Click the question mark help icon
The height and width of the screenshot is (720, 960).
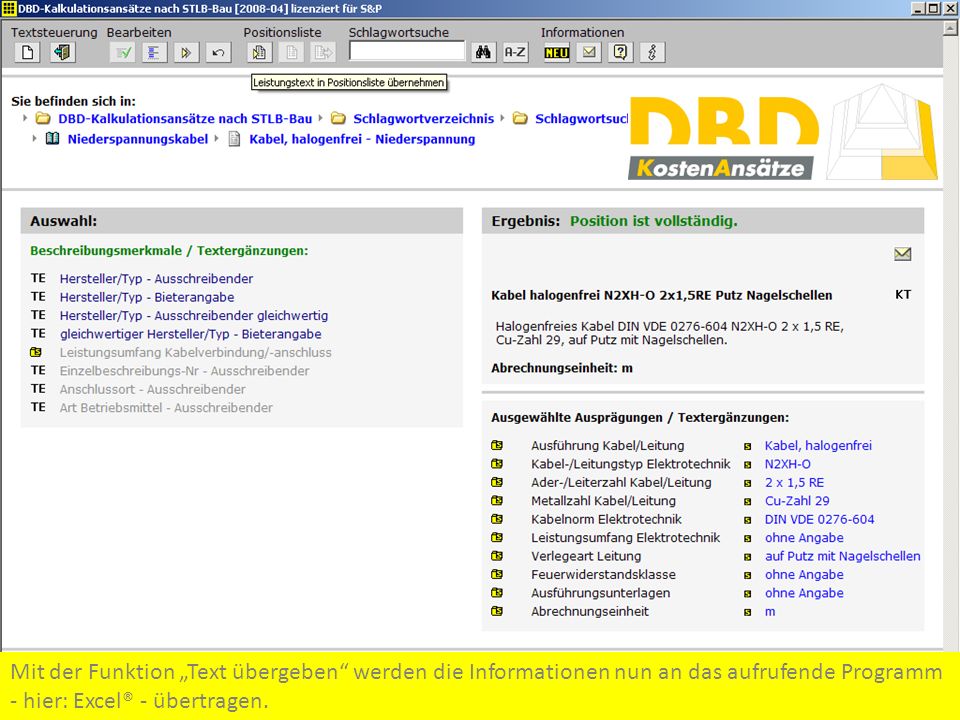620,53
